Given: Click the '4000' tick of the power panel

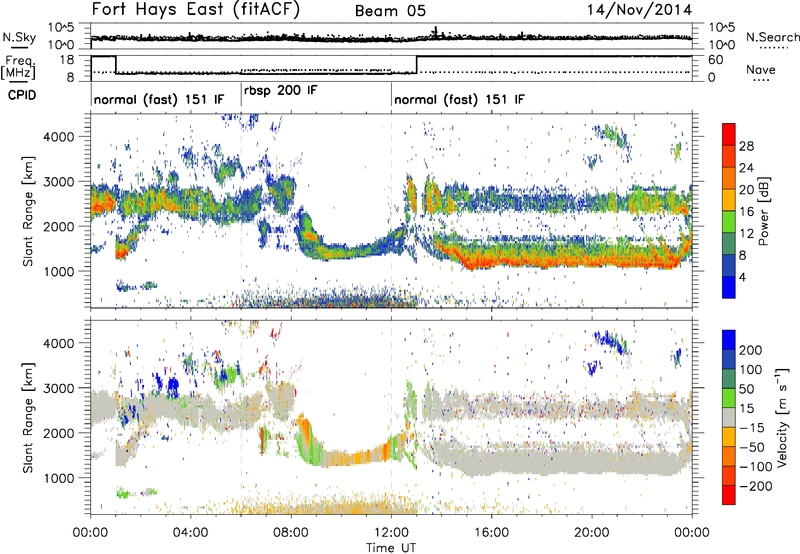Looking at the screenshot, I should [x=58, y=137].
